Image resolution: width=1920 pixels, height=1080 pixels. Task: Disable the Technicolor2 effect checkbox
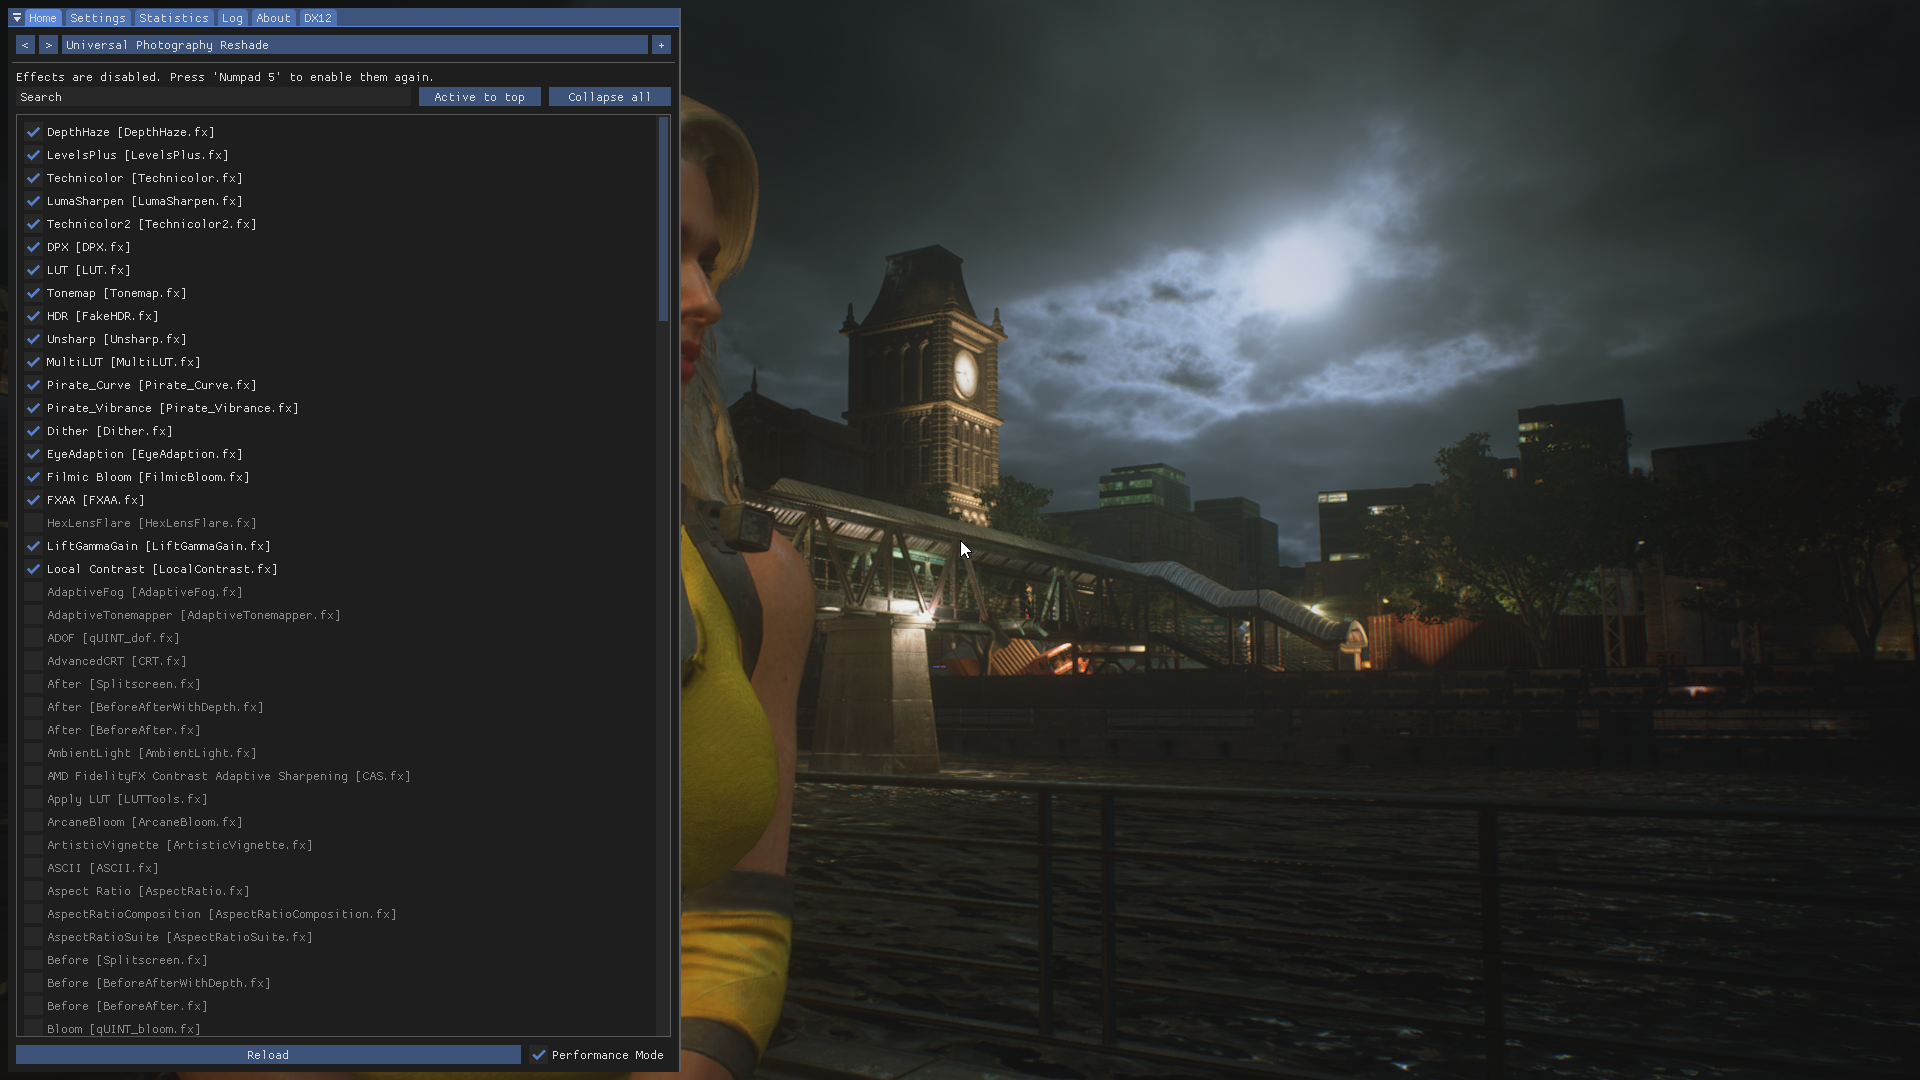(x=33, y=224)
